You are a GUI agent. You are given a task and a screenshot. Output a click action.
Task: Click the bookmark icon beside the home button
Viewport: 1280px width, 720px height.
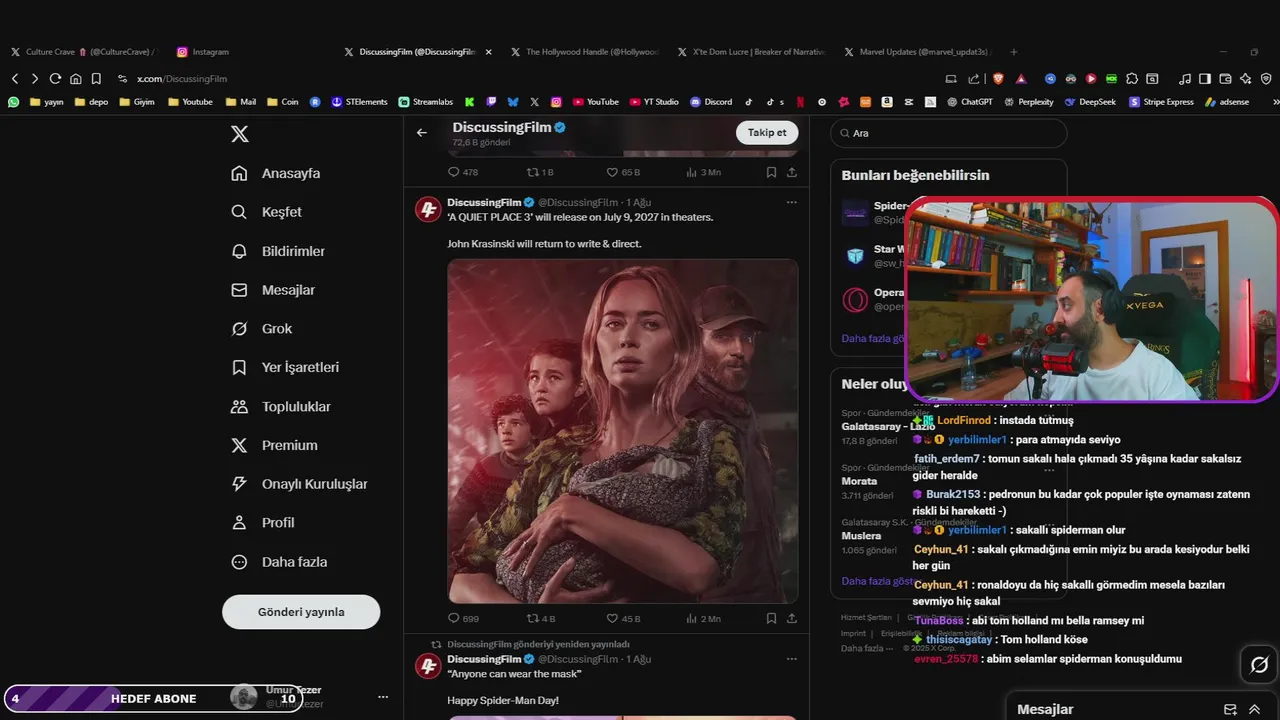pos(96,78)
